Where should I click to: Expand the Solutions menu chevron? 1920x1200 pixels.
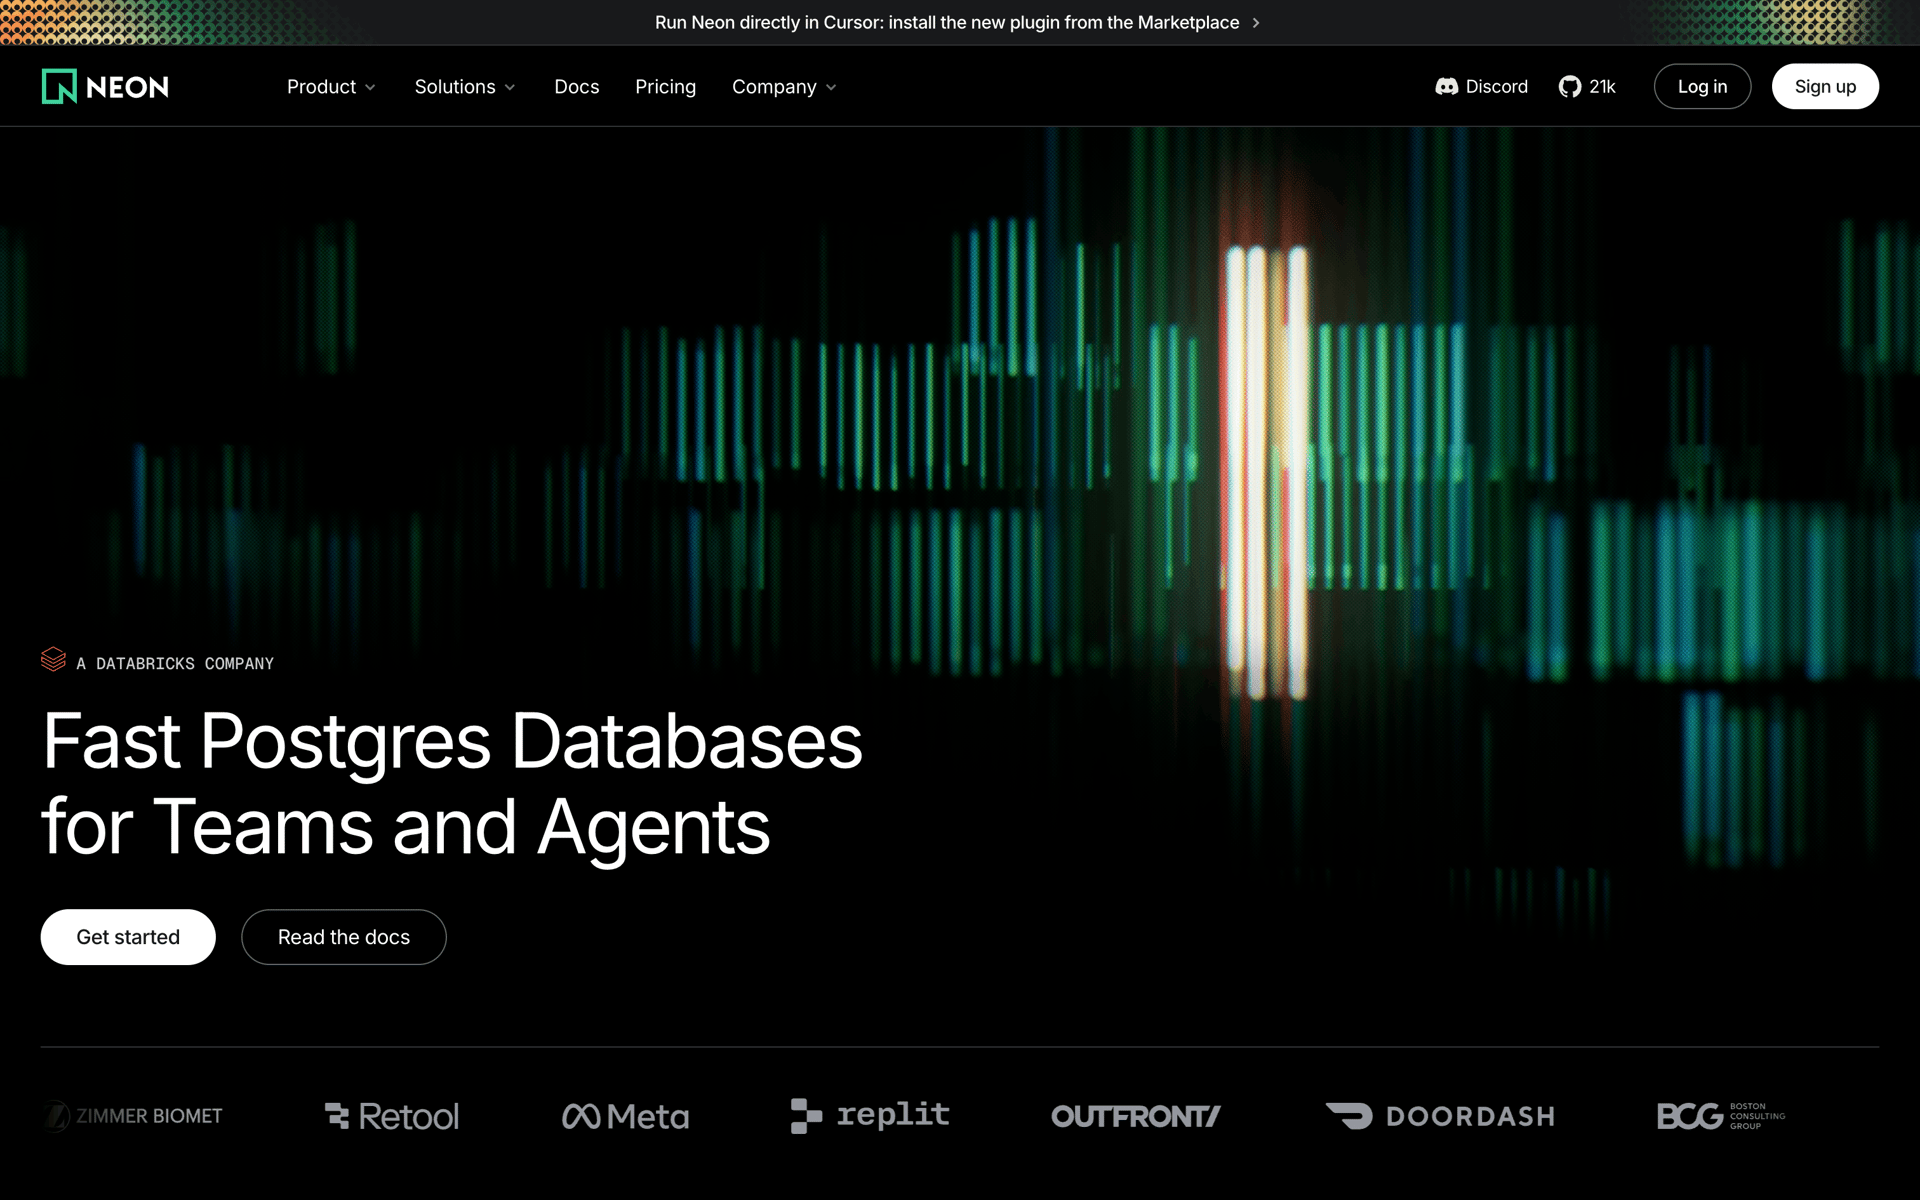click(510, 88)
